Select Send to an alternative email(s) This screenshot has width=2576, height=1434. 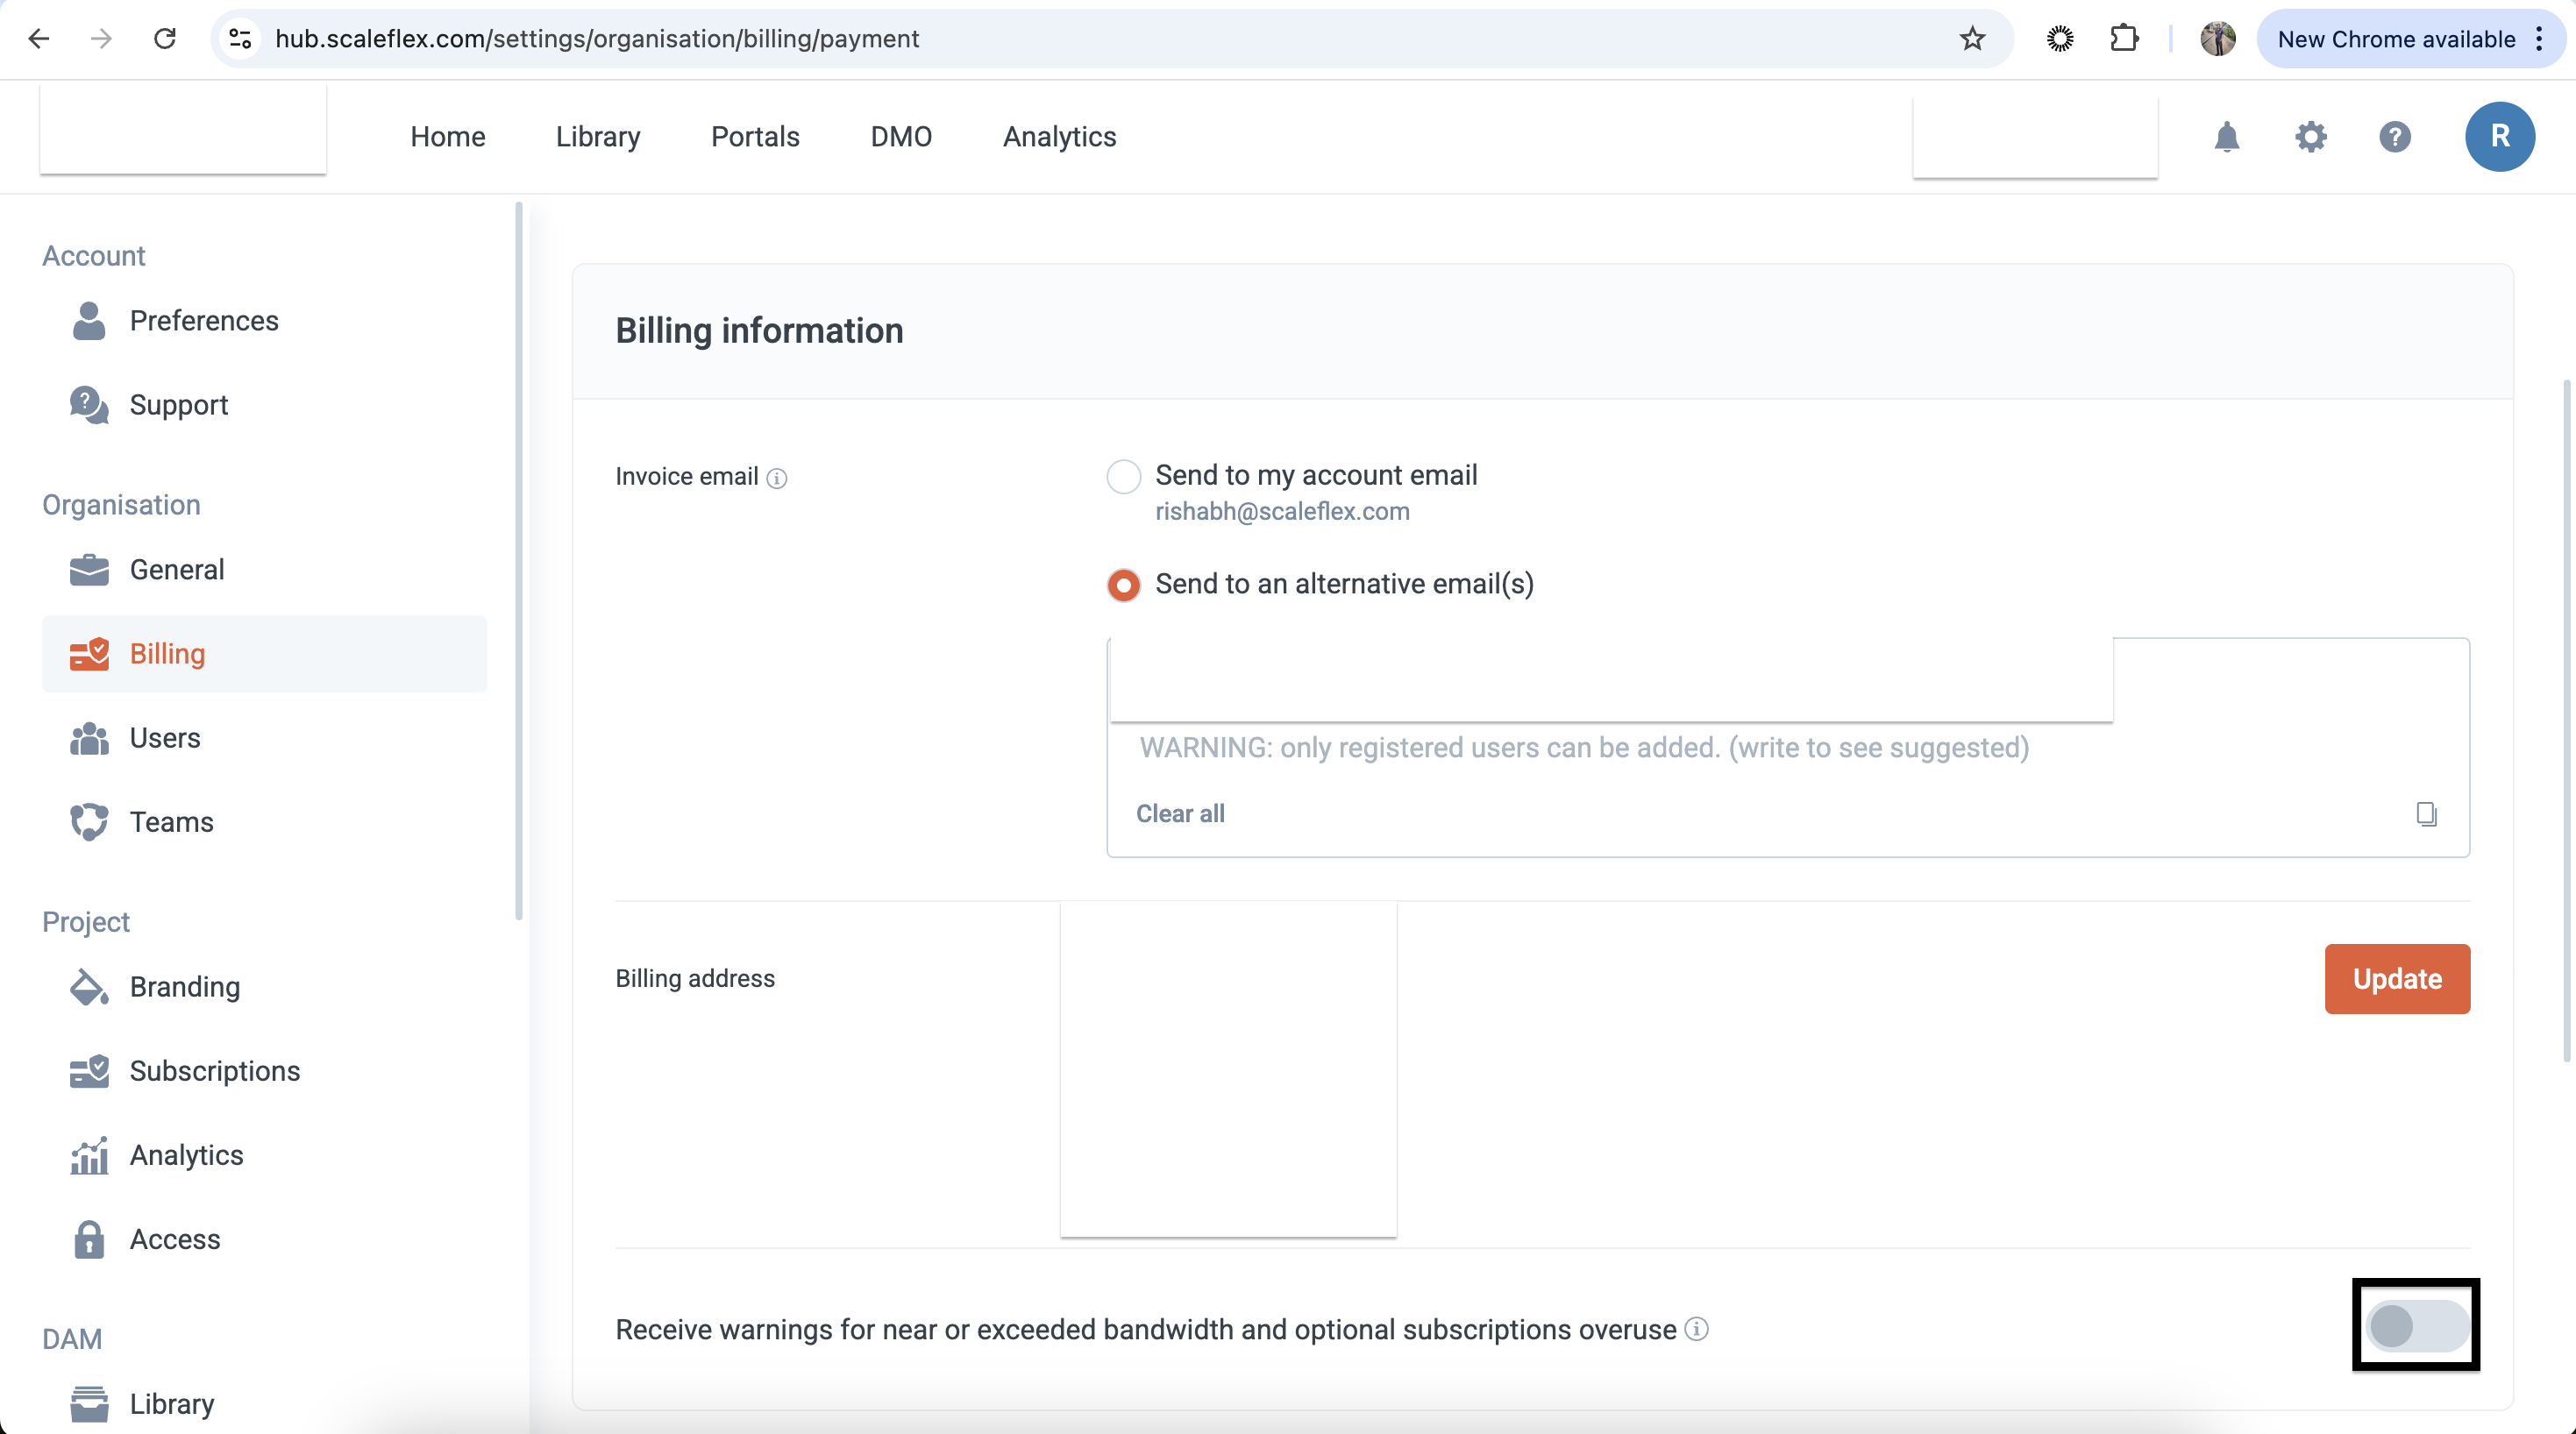[x=1123, y=585]
